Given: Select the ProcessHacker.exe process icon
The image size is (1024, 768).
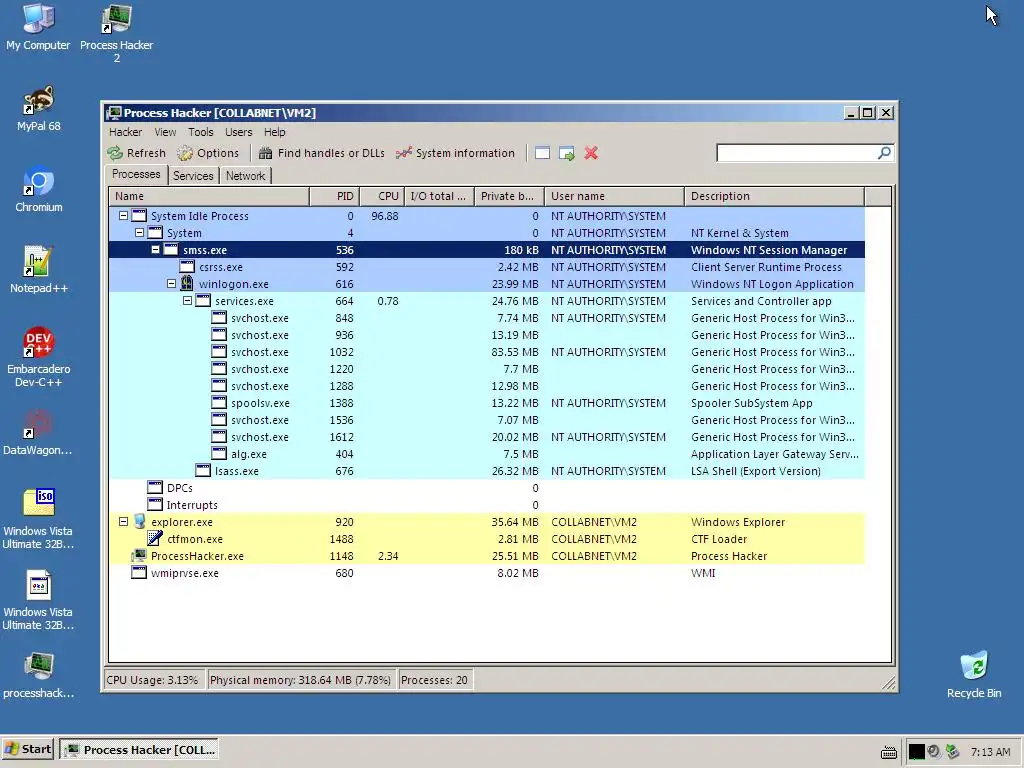Looking at the screenshot, I should click(x=139, y=556).
